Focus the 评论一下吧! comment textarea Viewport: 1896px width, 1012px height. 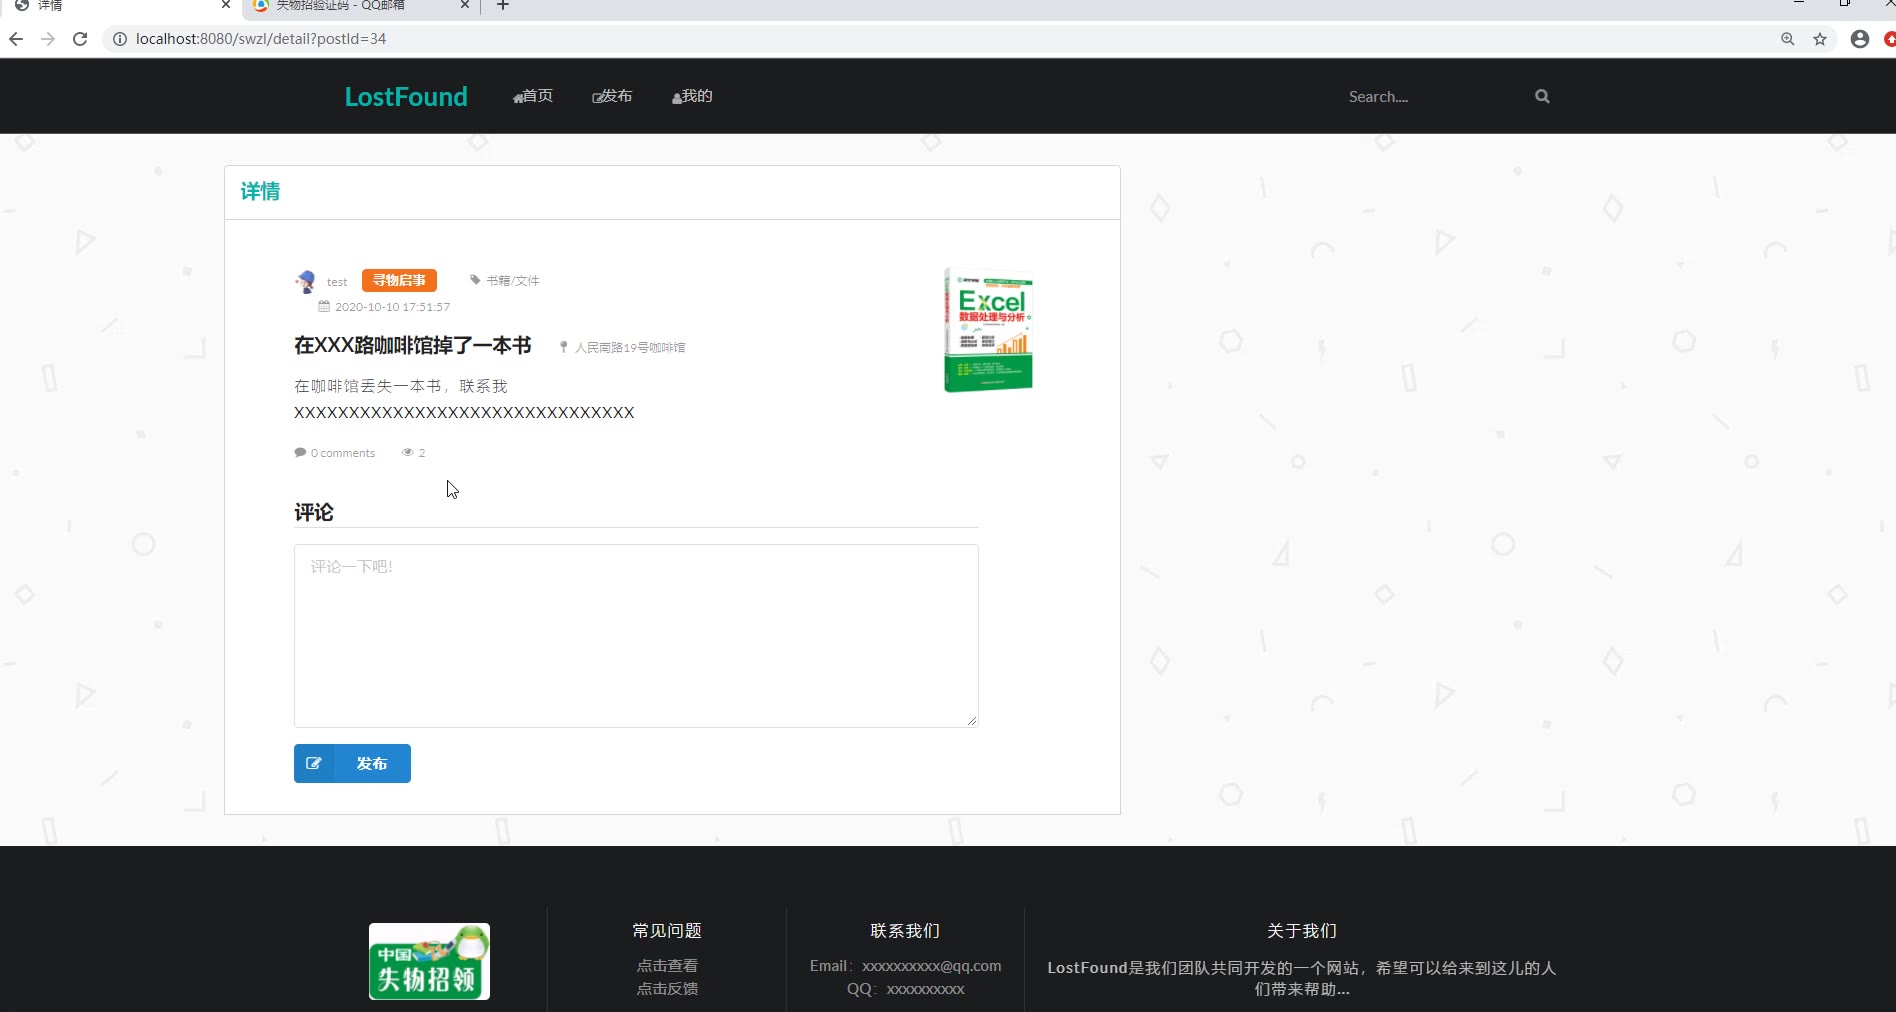[x=636, y=636]
